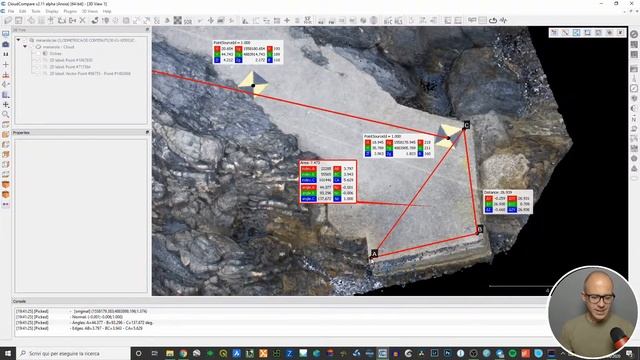Click the highlighted mode icon in picking toolbar

pos(576,32)
